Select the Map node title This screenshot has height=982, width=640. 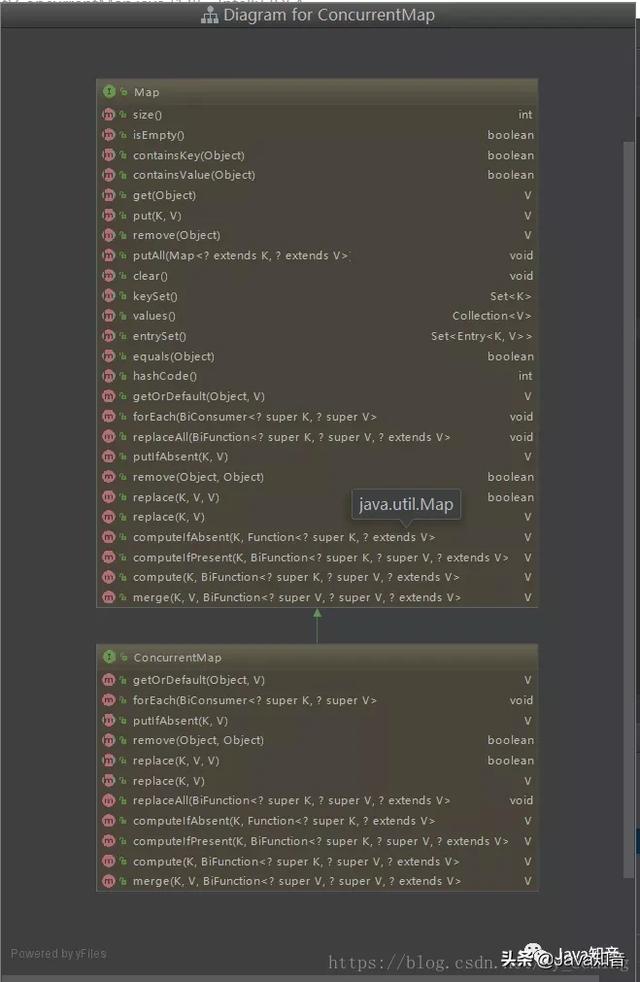[x=147, y=92]
